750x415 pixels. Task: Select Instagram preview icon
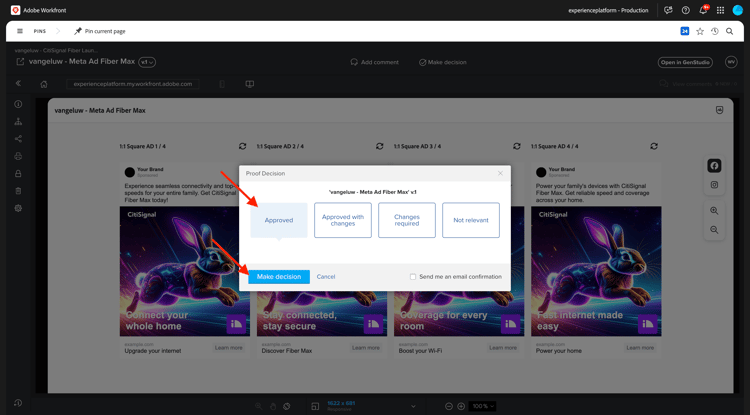pos(714,185)
